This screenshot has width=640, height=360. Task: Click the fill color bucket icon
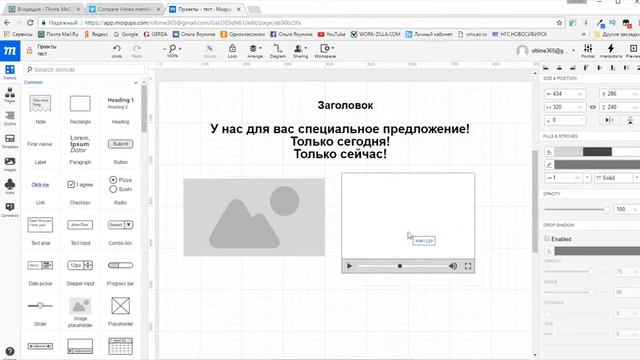click(x=549, y=152)
